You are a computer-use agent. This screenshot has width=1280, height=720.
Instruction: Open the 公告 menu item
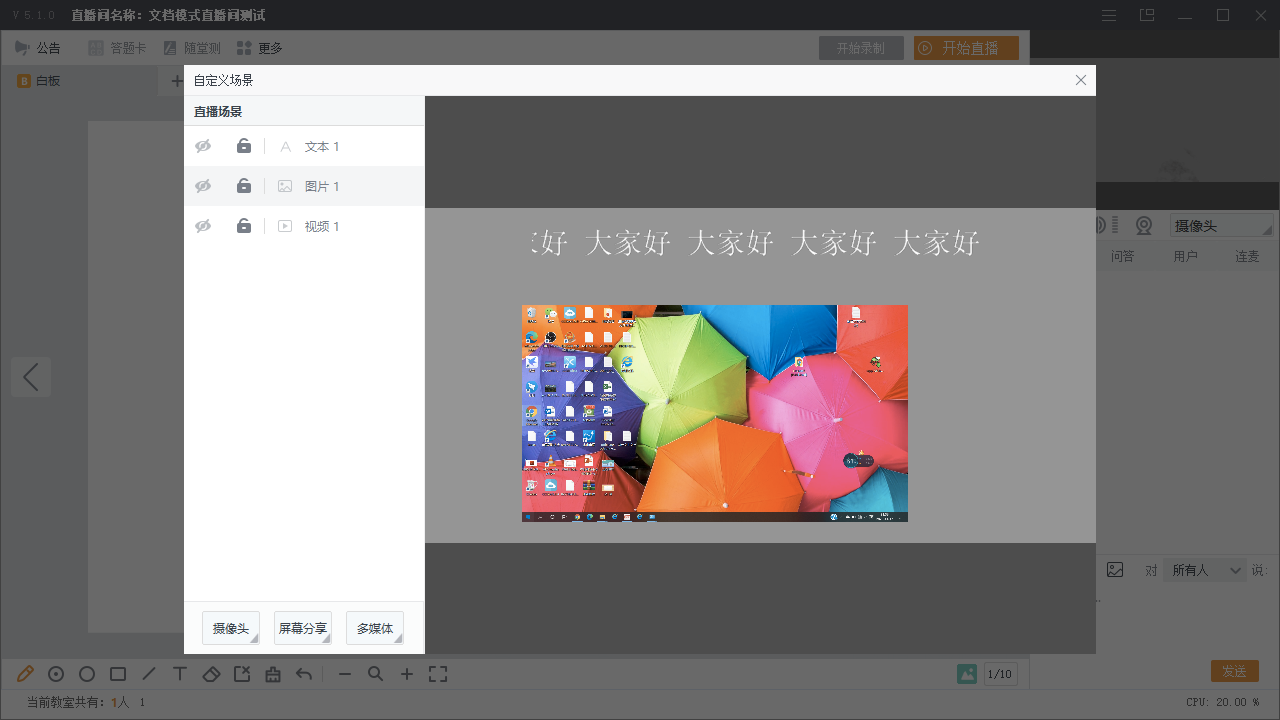38,48
